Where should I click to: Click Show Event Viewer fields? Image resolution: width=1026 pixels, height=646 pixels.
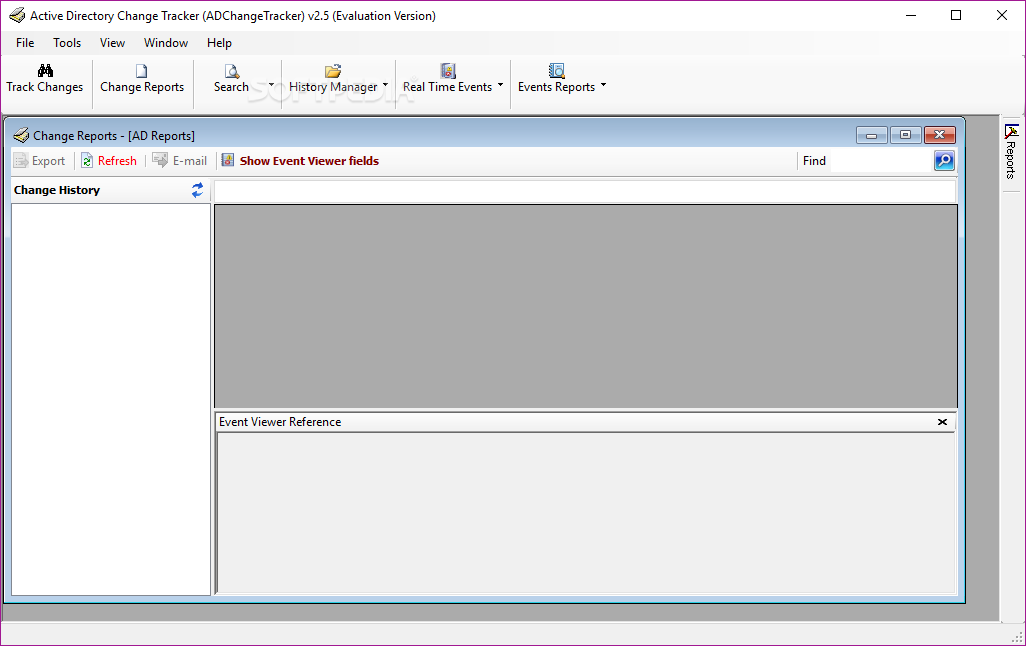click(x=300, y=160)
